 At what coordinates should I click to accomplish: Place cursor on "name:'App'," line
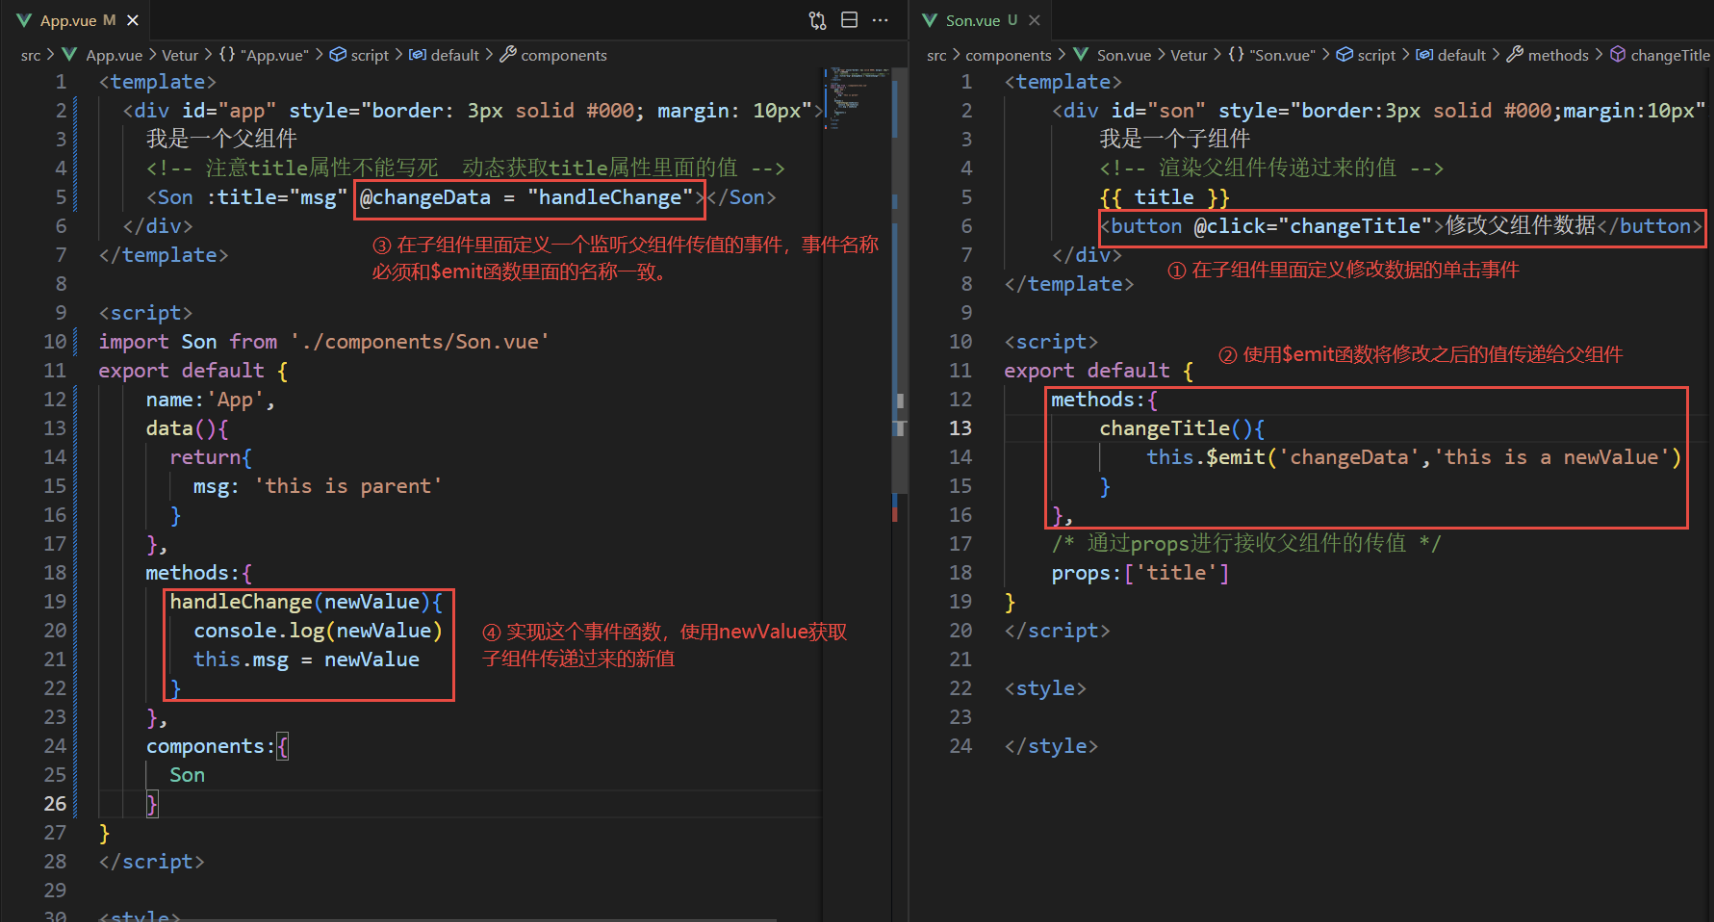[x=210, y=400]
